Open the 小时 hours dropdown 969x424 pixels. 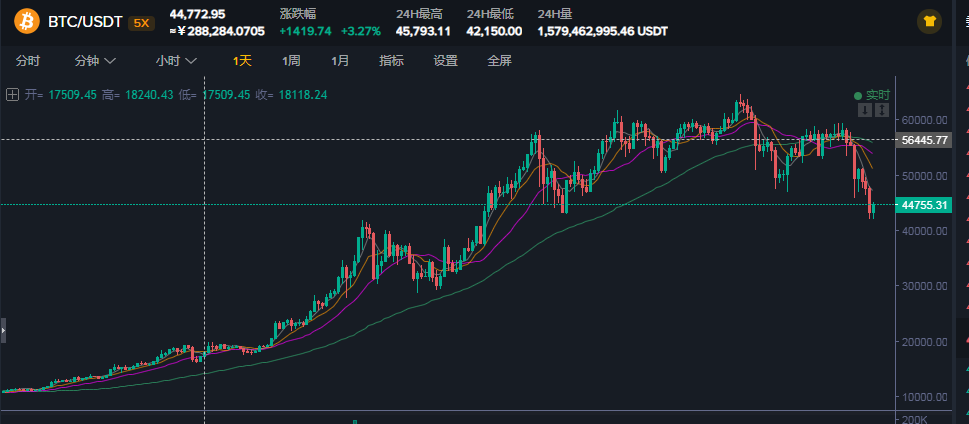point(176,61)
